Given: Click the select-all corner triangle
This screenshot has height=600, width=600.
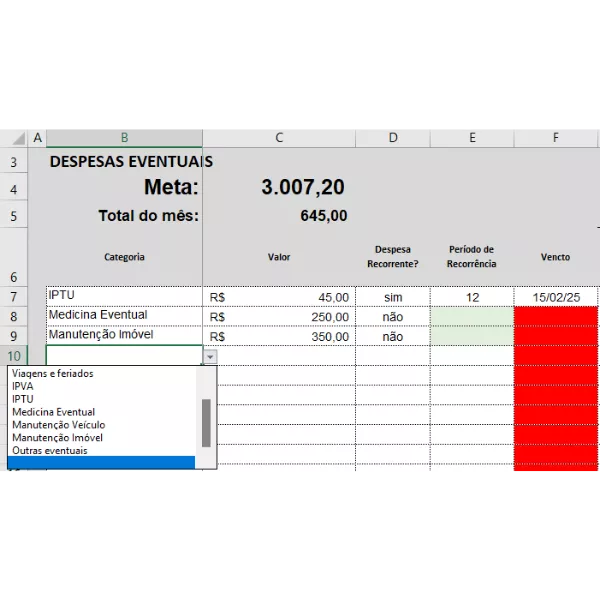Looking at the screenshot, I should point(18,138).
